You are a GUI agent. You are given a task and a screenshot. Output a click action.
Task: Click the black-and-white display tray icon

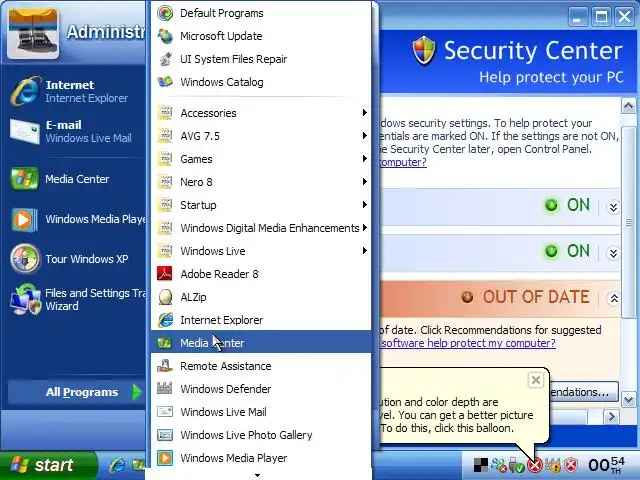(481, 465)
